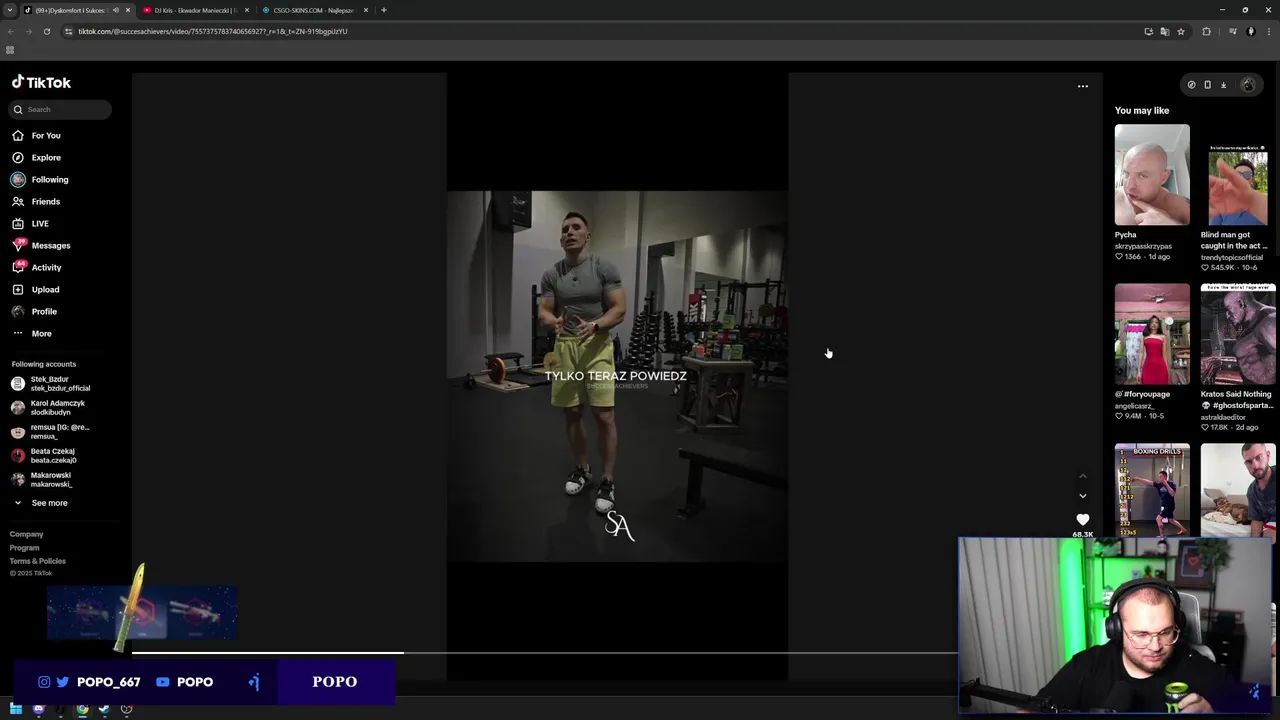Image resolution: width=1280 pixels, height=720 pixels.
Task: Open Discord from the taskbar
Action: tap(38, 709)
